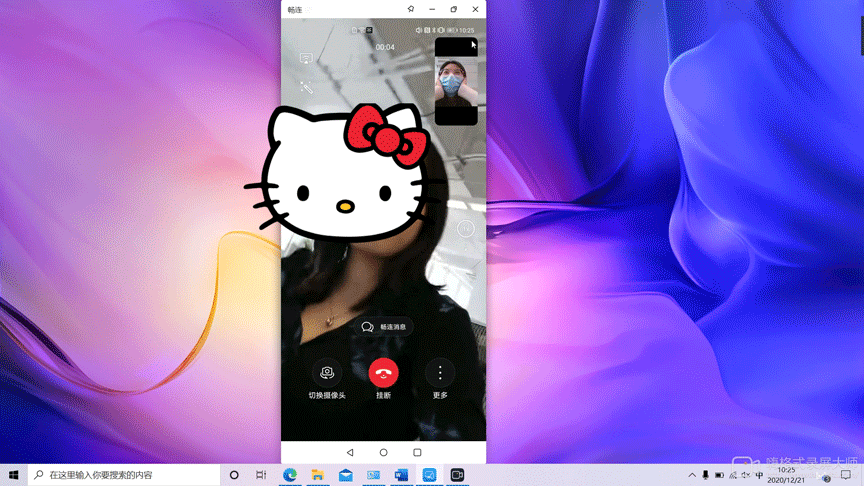Click the microphone tray icon

click(x=705, y=474)
